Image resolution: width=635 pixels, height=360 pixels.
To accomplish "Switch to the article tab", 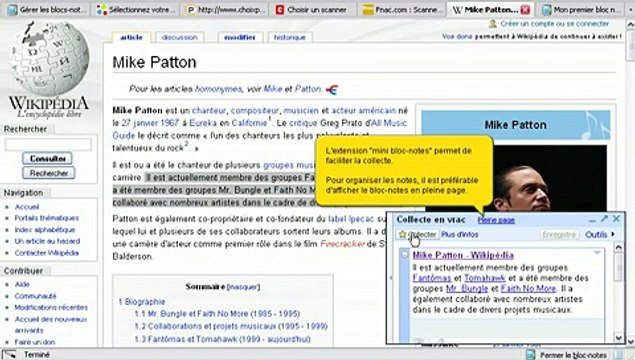I will [x=131, y=37].
